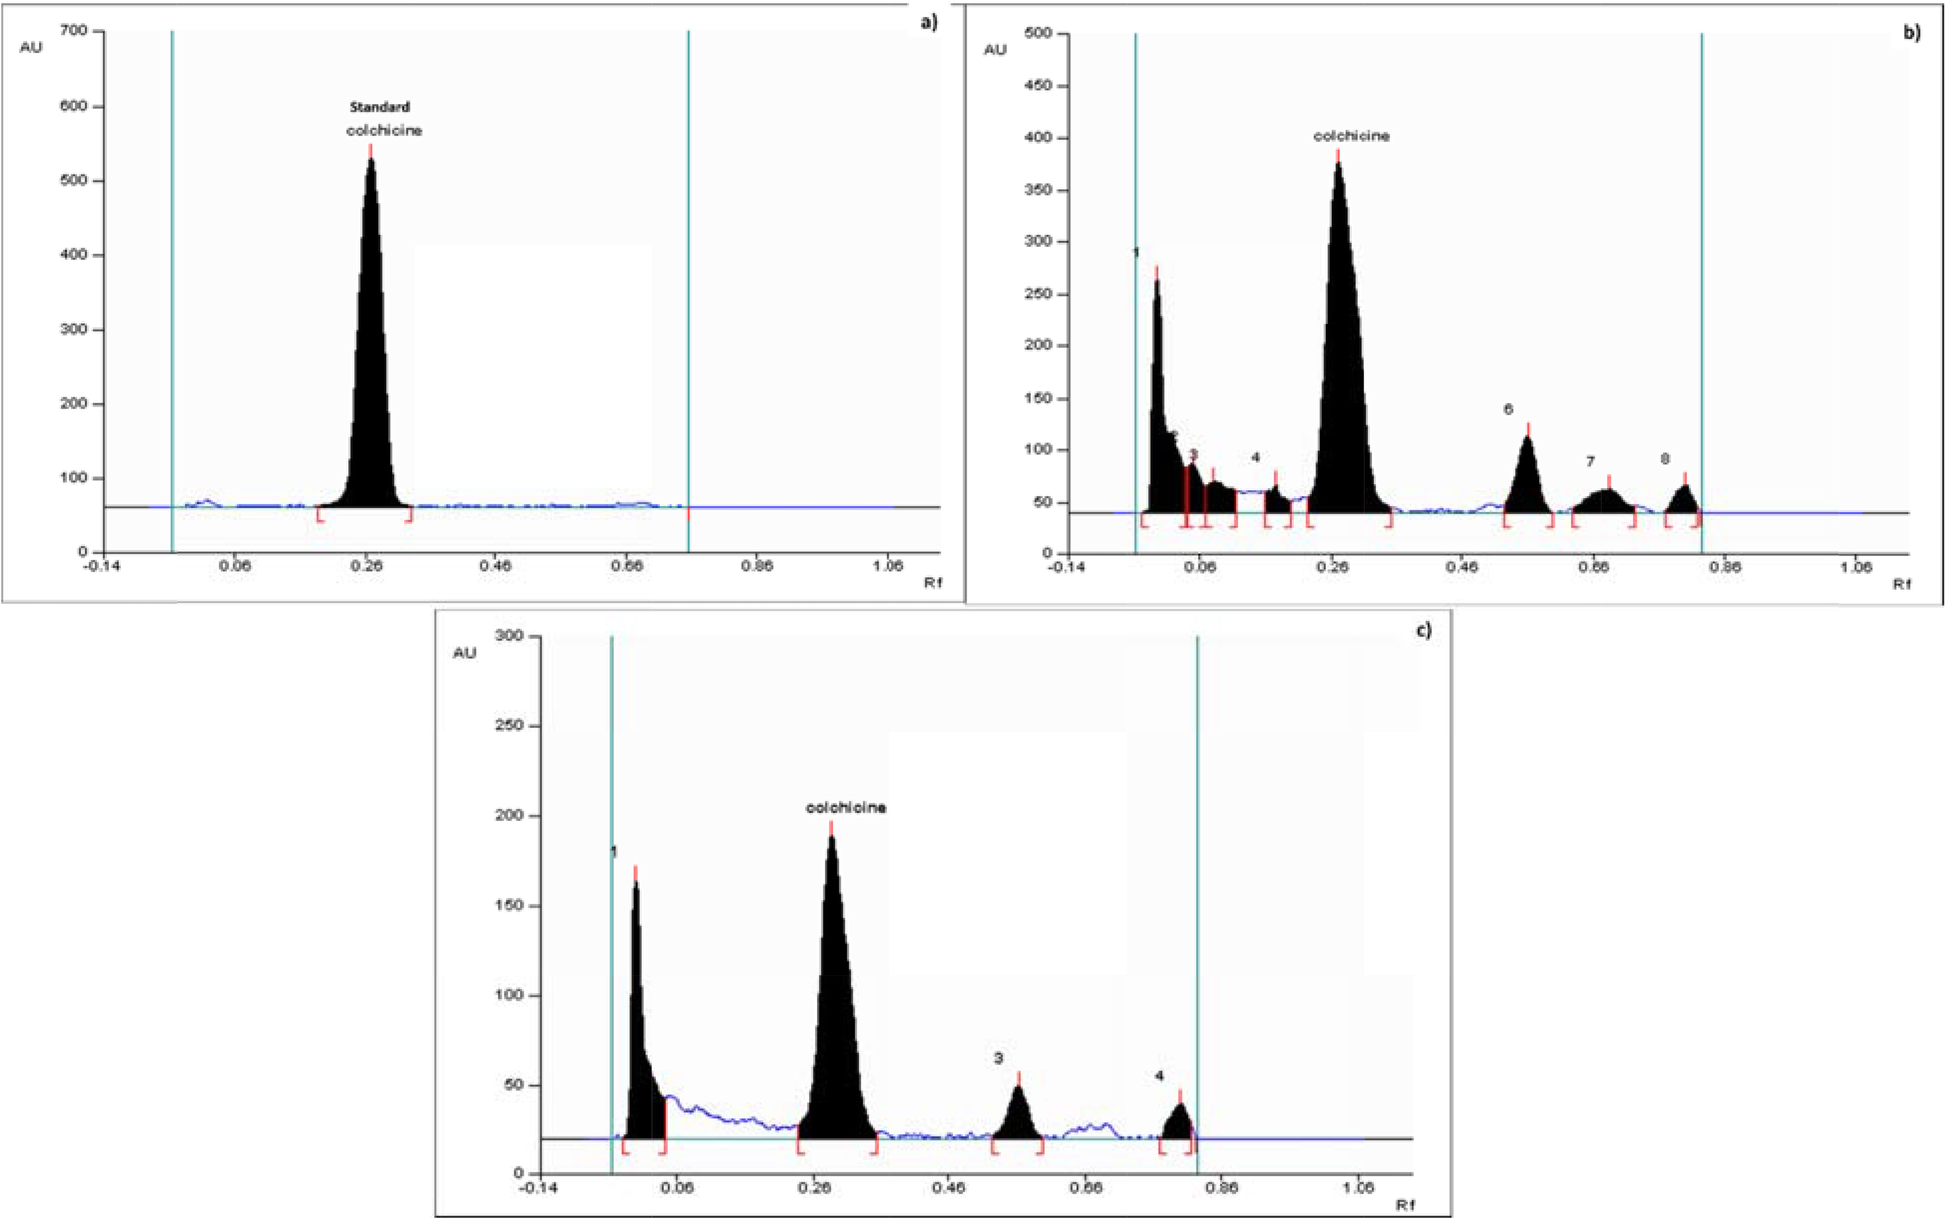Screen dimensions: 1946x1220
Task: Select the broad filled peak 7 in panel b
Action: [x=1604, y=502]
